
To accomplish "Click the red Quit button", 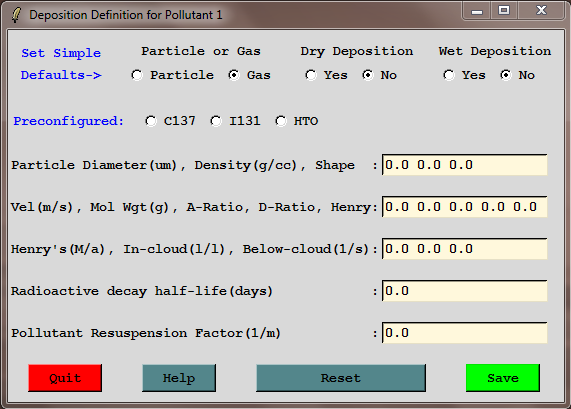I will click(x=65, y=378).
